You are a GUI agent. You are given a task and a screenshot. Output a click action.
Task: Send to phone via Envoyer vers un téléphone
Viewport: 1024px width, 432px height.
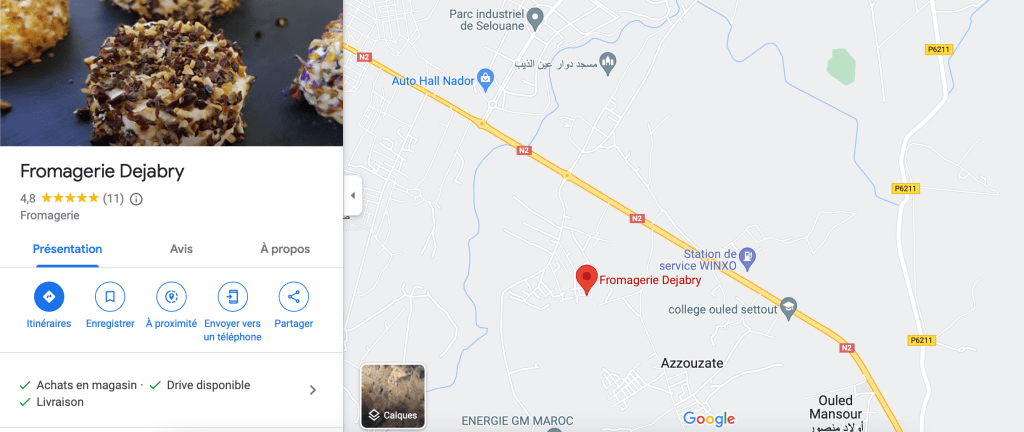[x=232, y=297]
